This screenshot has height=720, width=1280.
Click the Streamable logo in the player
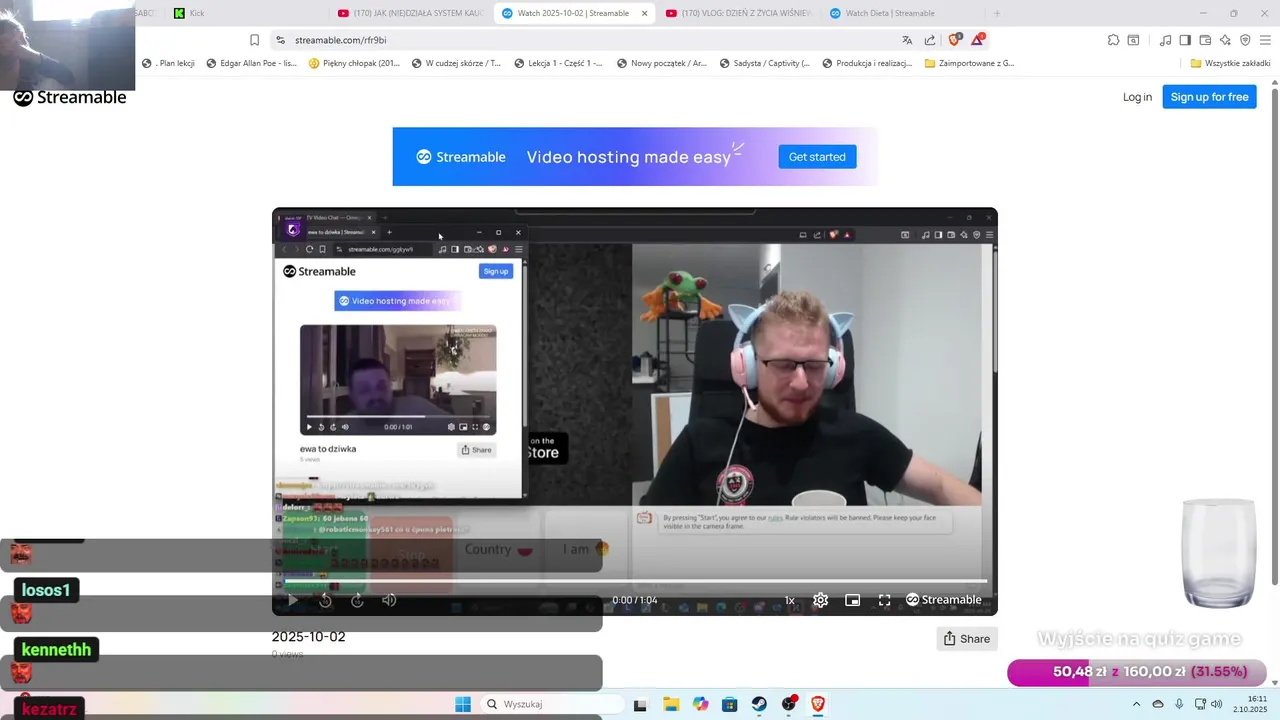pyautogui.click(x=943, y=600)
